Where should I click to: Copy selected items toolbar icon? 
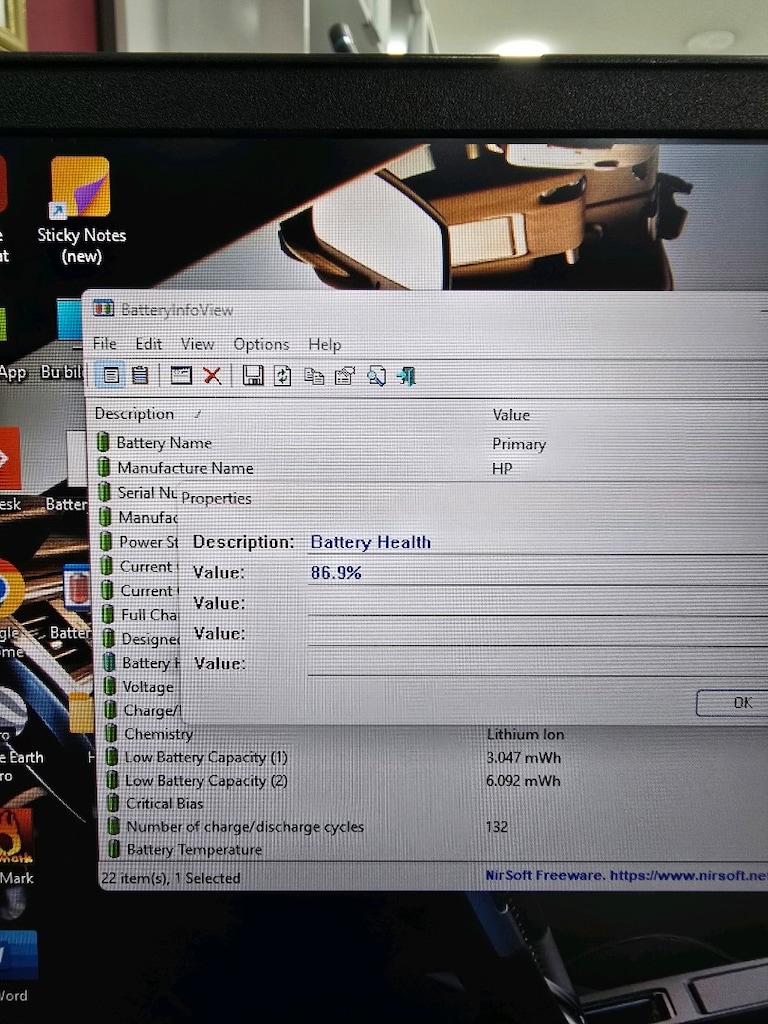(x=314, y=376)
